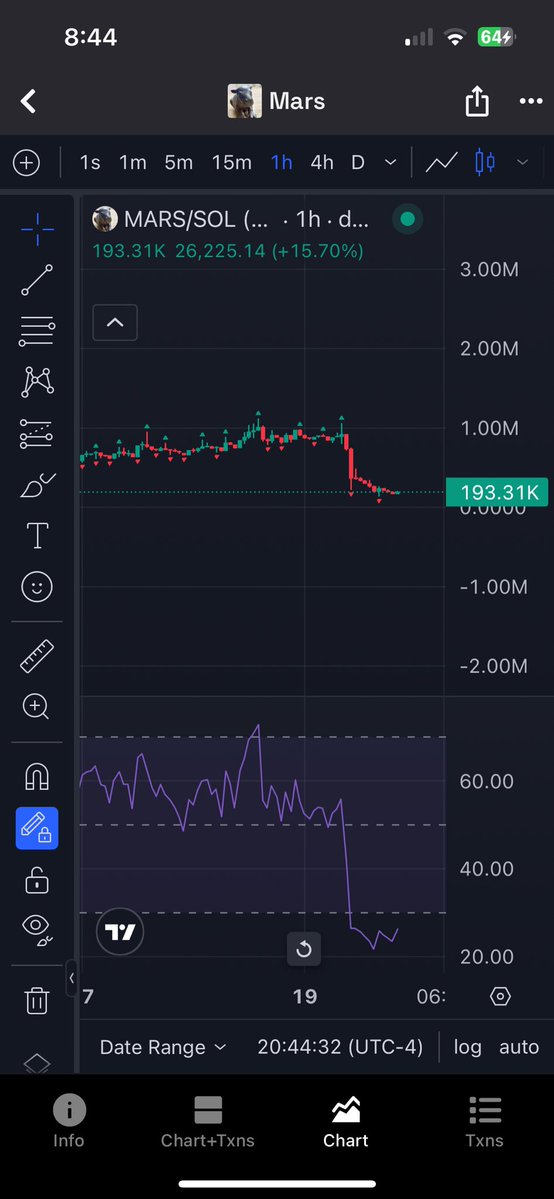This screenshot has width=554, height=1199.
Task: Select the Text annotation tool
Action: [37, 536]
